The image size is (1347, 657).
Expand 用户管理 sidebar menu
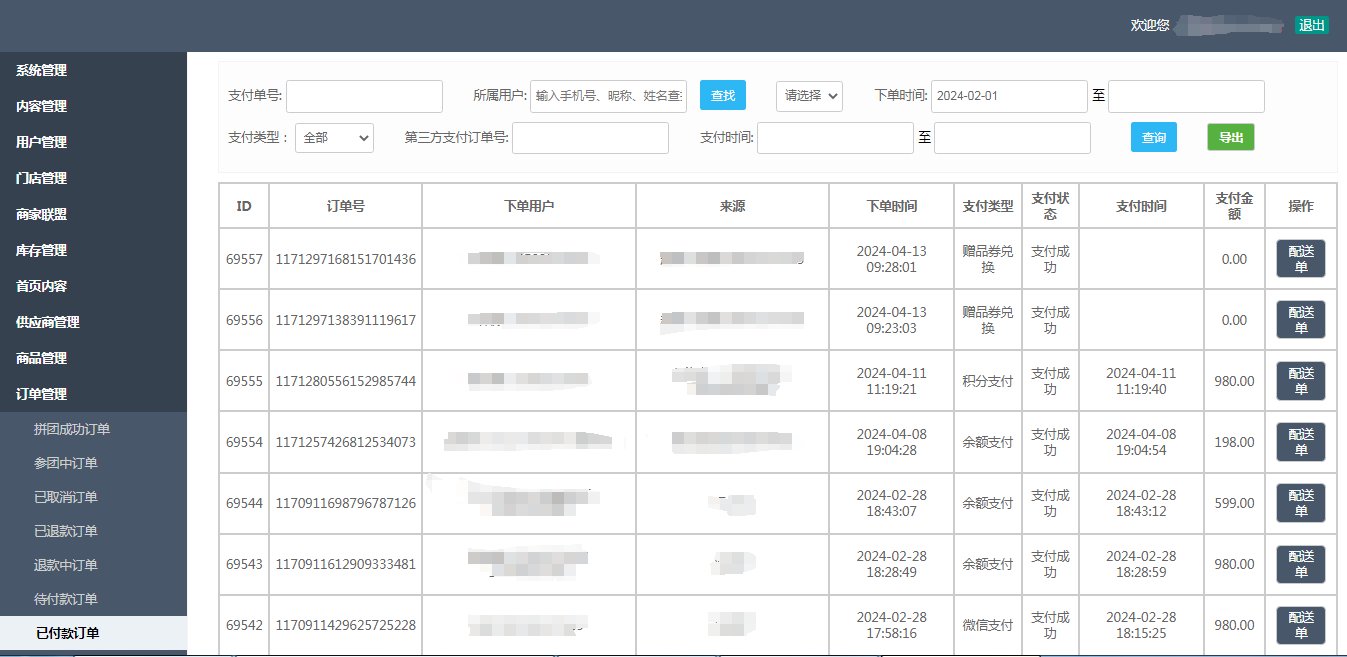pos(42,142)
